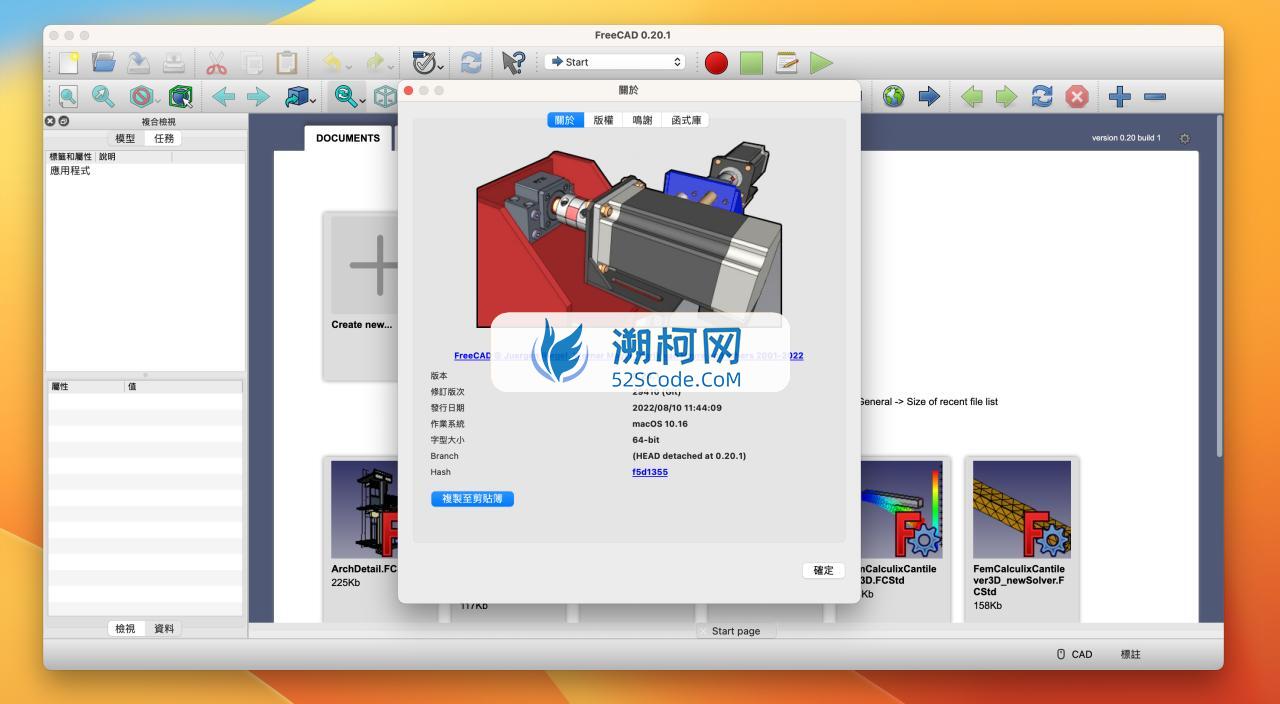Click the isometric view cube icon
The height and width of the screenshot is (704, 1280).
point(384,96)
